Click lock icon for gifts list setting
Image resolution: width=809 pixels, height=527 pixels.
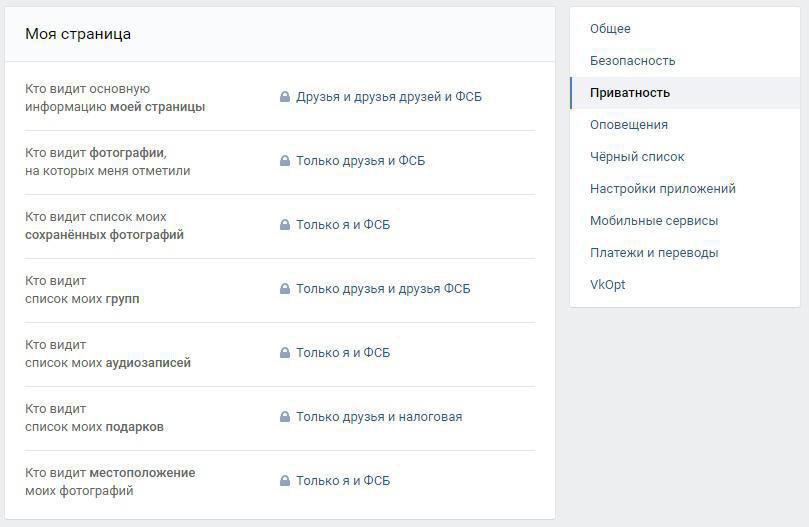click(x=285, y=417)
